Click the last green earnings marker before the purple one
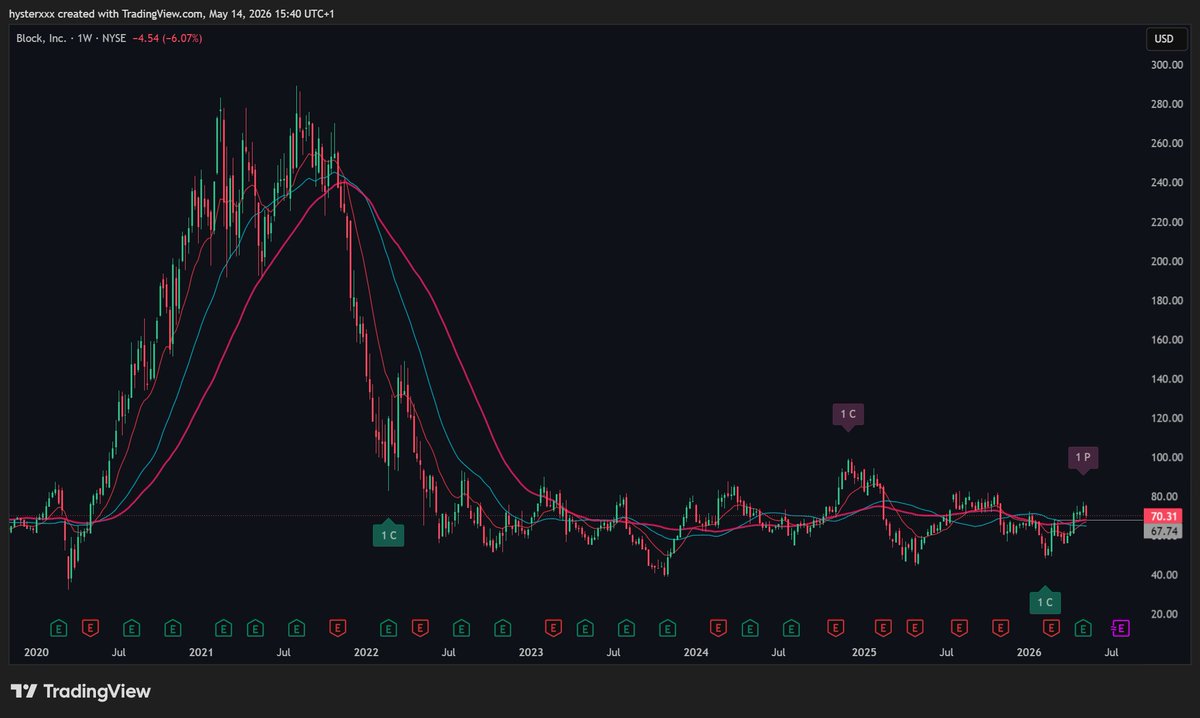Image resolution: width=1200 pixels, height=718 pixels. [1083, 628]
